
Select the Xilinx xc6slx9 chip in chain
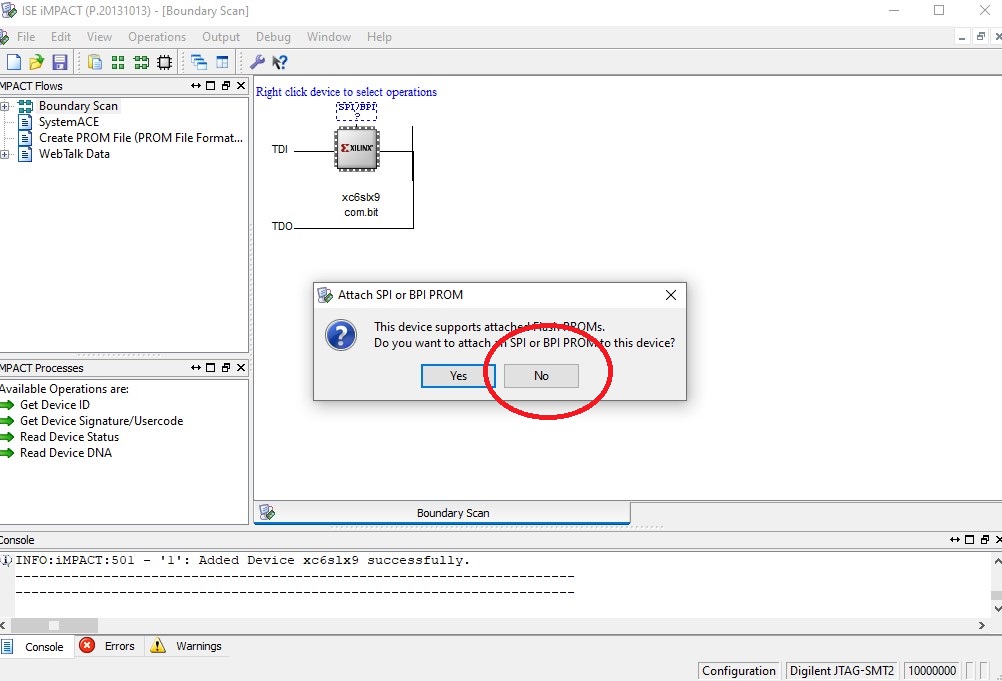[x=357, y=149]
